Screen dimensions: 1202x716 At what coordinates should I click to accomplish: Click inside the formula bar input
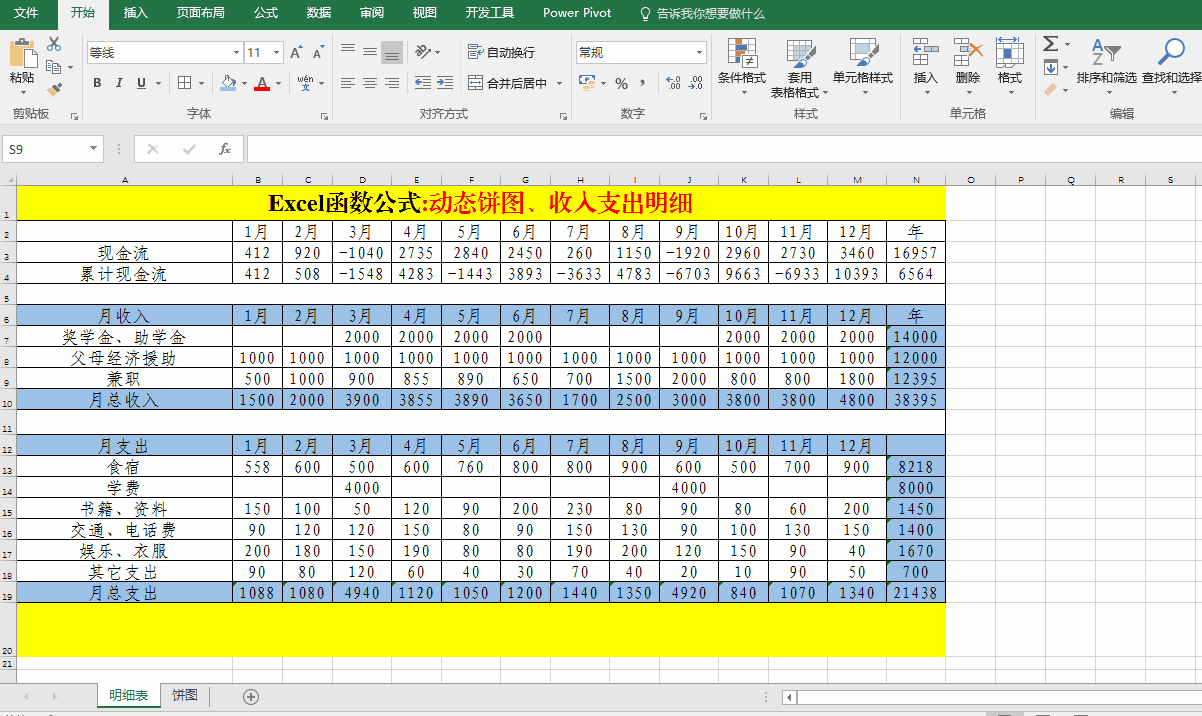[700, 149]
